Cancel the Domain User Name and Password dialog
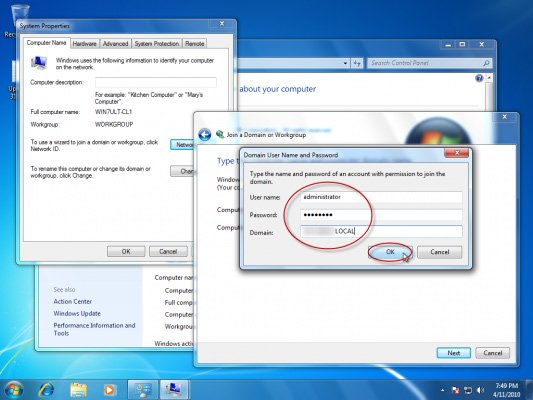Image resolution: width=533 pixels, height=400 pixels. (440, 252)
